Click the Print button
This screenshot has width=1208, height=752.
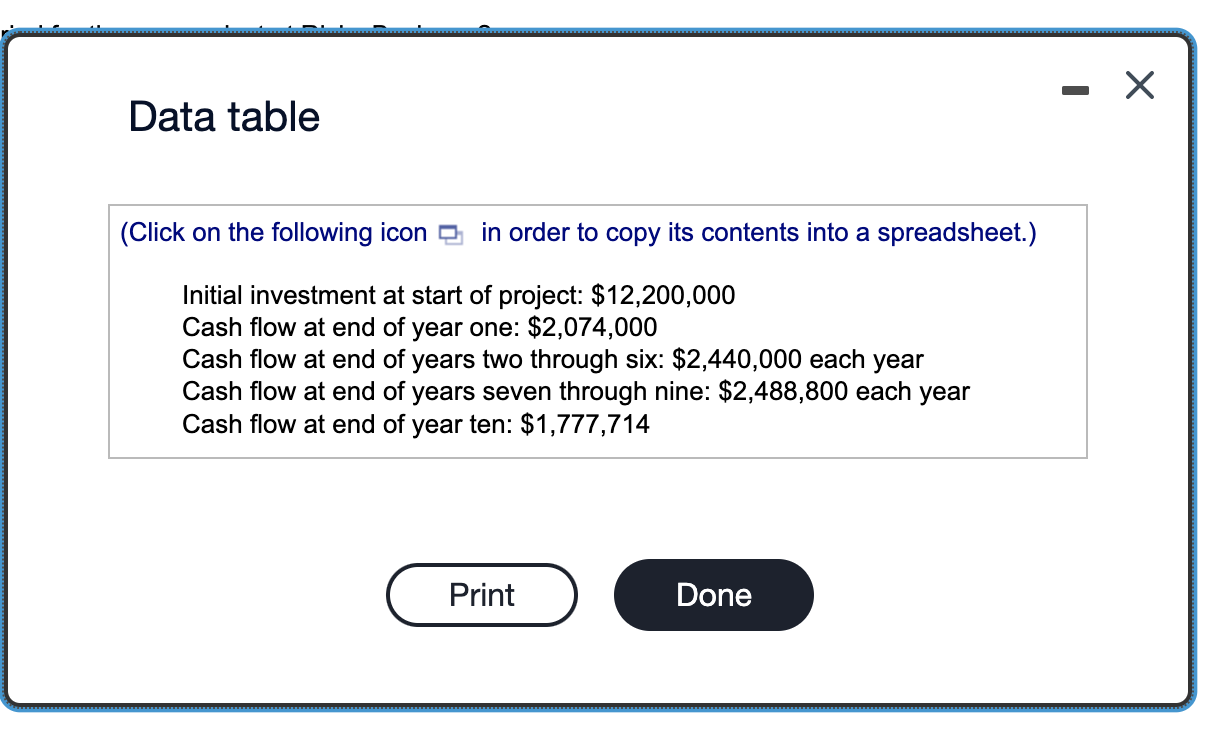[x=481, y=595]
